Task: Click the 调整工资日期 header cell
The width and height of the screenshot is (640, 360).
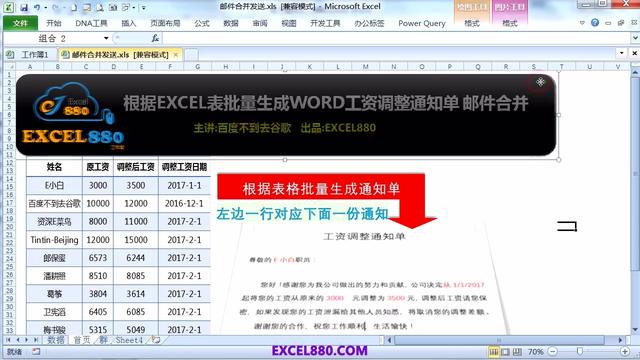Action: (x=184, y=167)
